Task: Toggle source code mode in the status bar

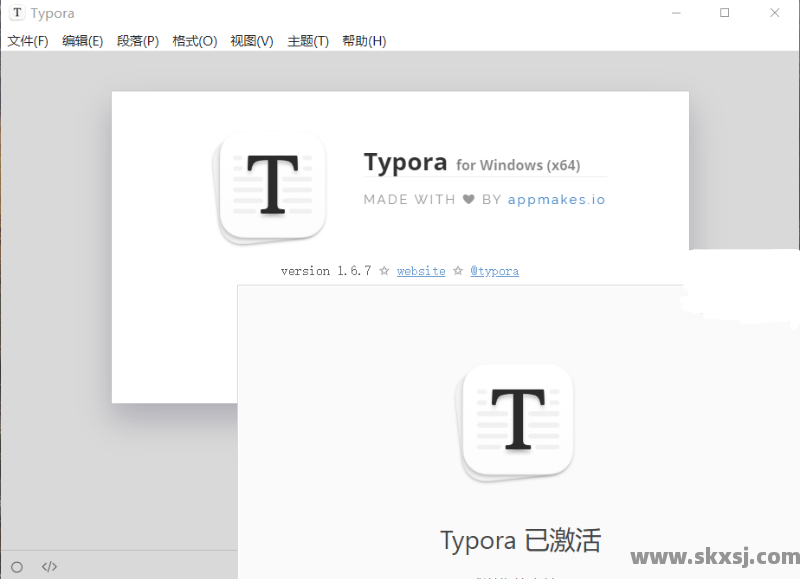Action: pyautogui.click(x=49, y=566)
